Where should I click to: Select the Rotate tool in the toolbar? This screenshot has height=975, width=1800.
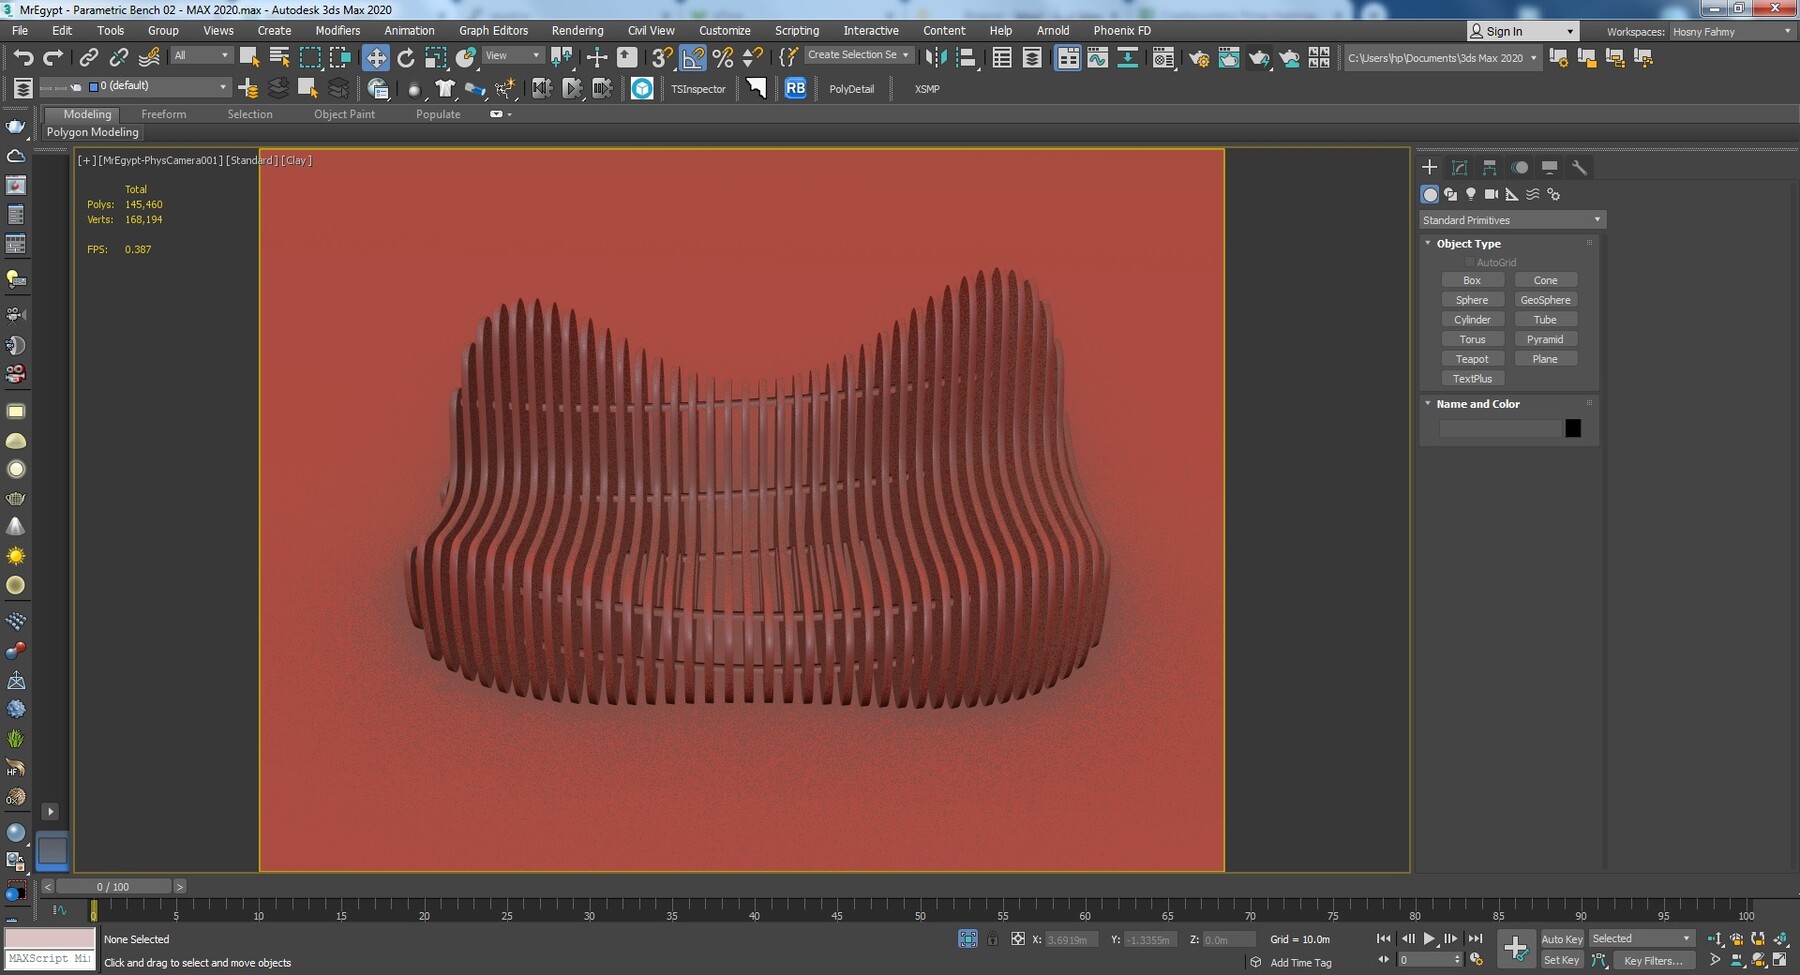406,58
